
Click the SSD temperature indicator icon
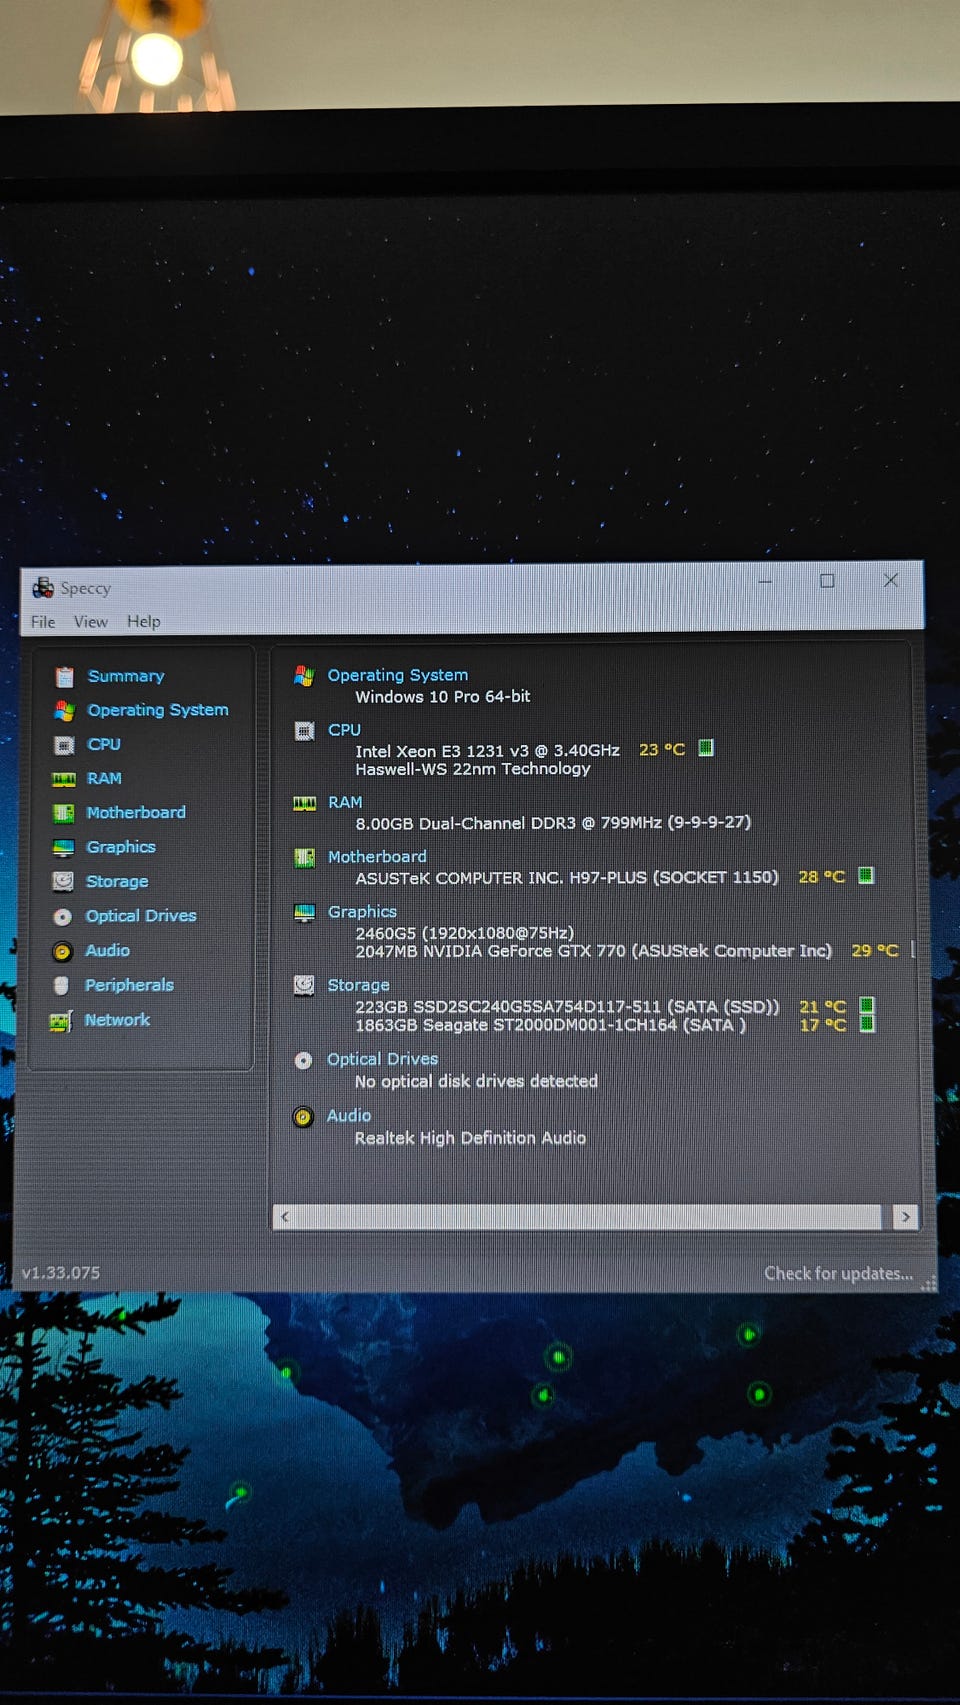tap(867, 1005)
